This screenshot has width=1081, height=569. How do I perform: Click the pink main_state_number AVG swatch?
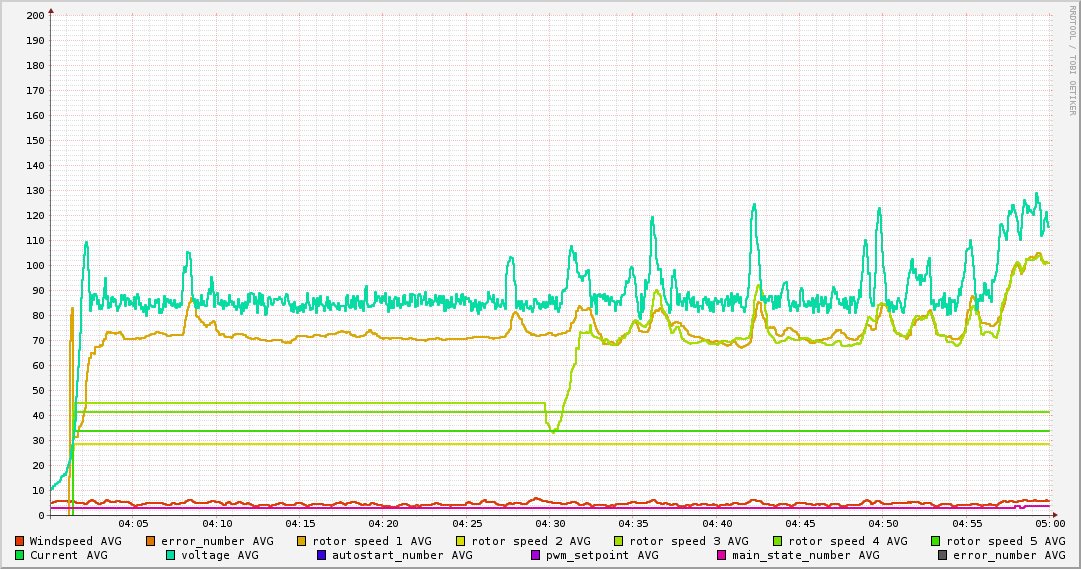coord(721,555)
